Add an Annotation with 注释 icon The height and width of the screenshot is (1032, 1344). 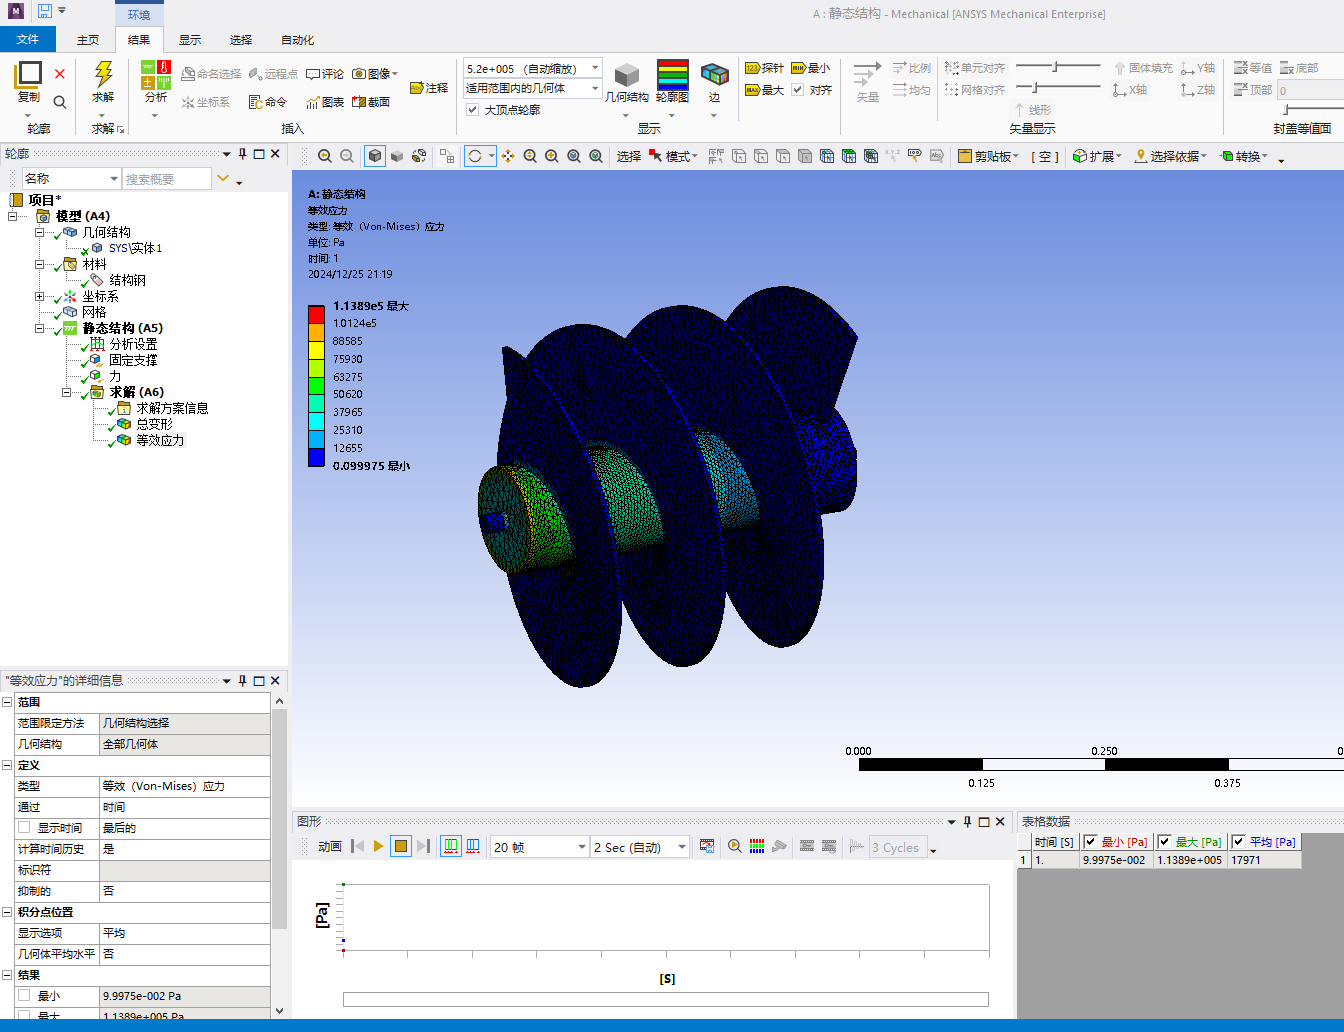429,88
